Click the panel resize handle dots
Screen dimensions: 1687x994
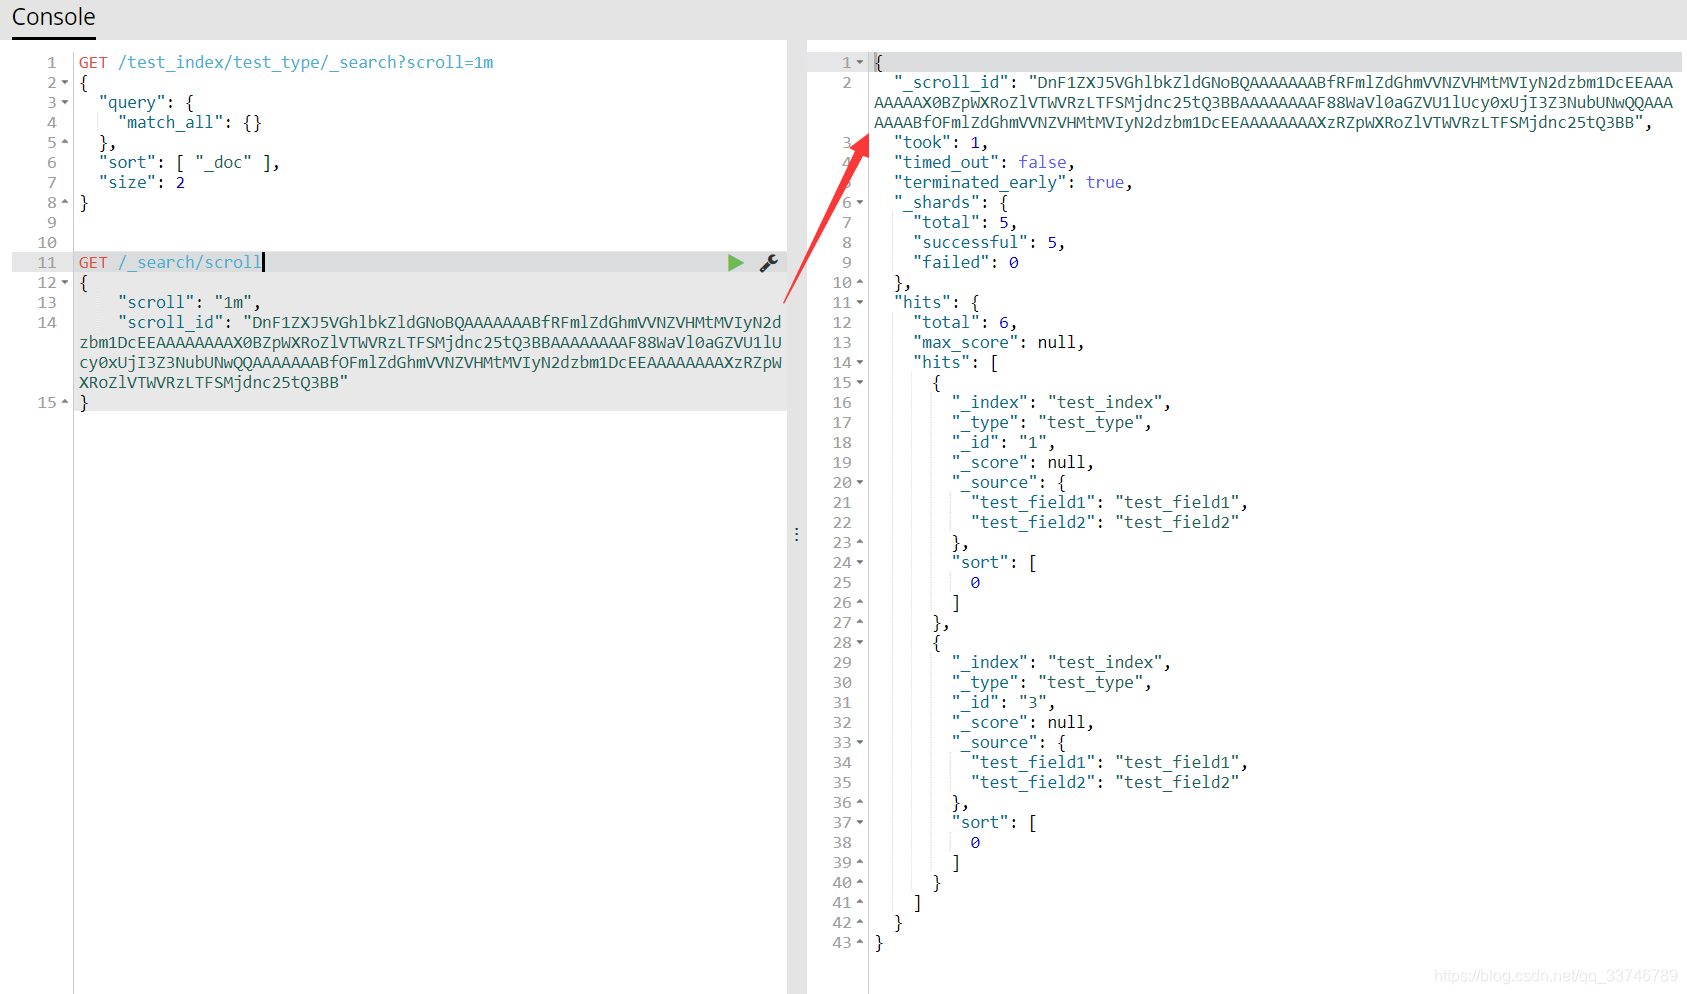click(x=796, y=535)
